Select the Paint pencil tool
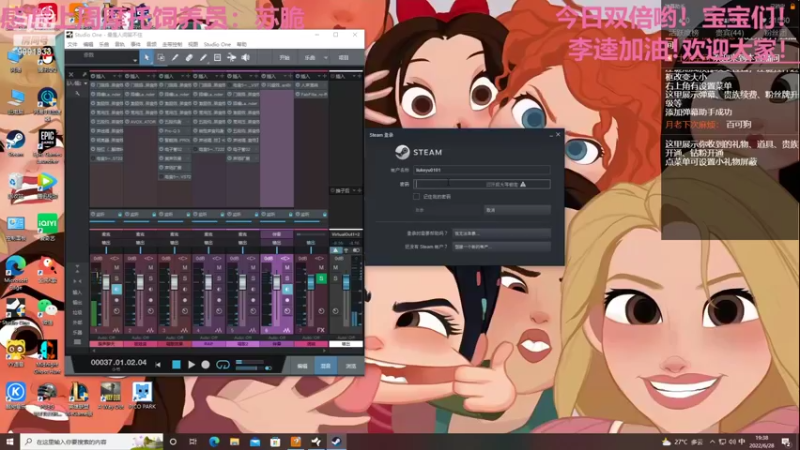The width and height of the screenshot is (800, 450). [x=203, y=58]
